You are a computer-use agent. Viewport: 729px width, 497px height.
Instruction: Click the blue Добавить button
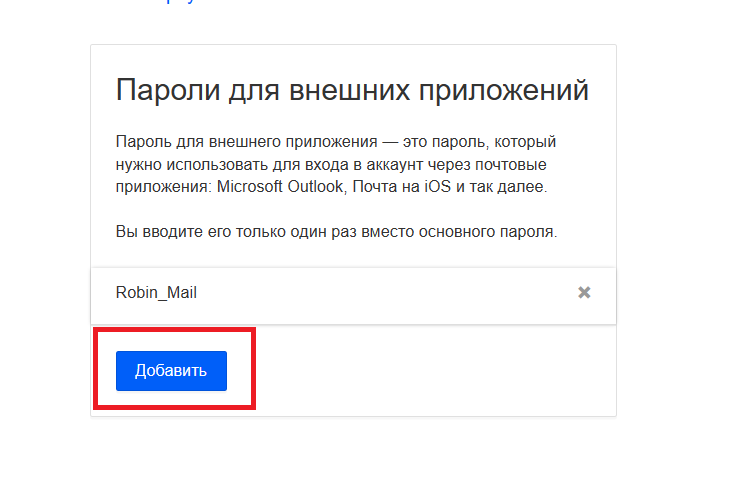click(x=171, y=371)
